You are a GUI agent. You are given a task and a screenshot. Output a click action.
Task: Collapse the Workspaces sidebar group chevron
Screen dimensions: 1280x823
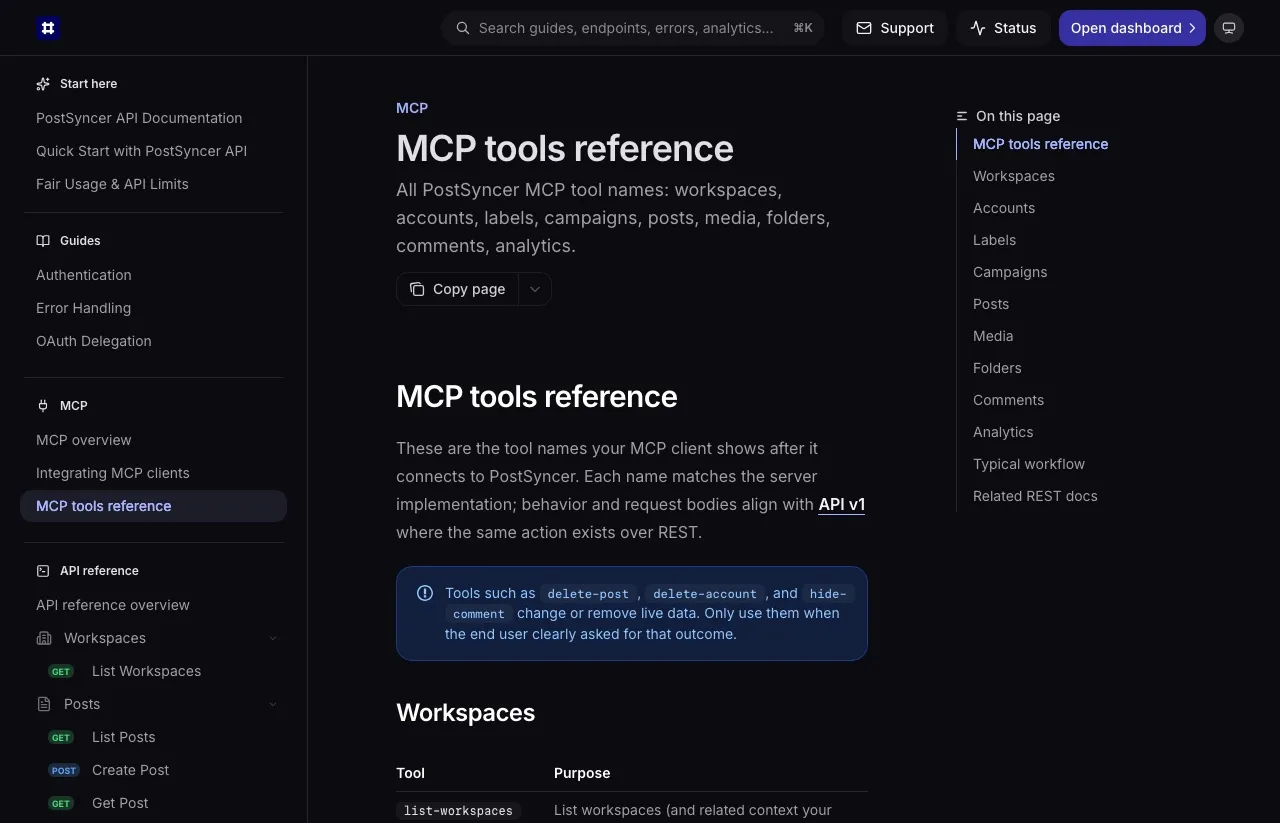click(x=273, y=638)
